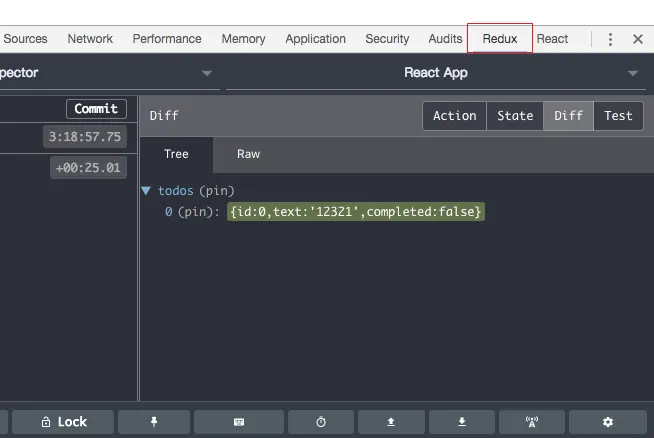Open the Security tab
The image size is (654, 438).
[387, 39]
